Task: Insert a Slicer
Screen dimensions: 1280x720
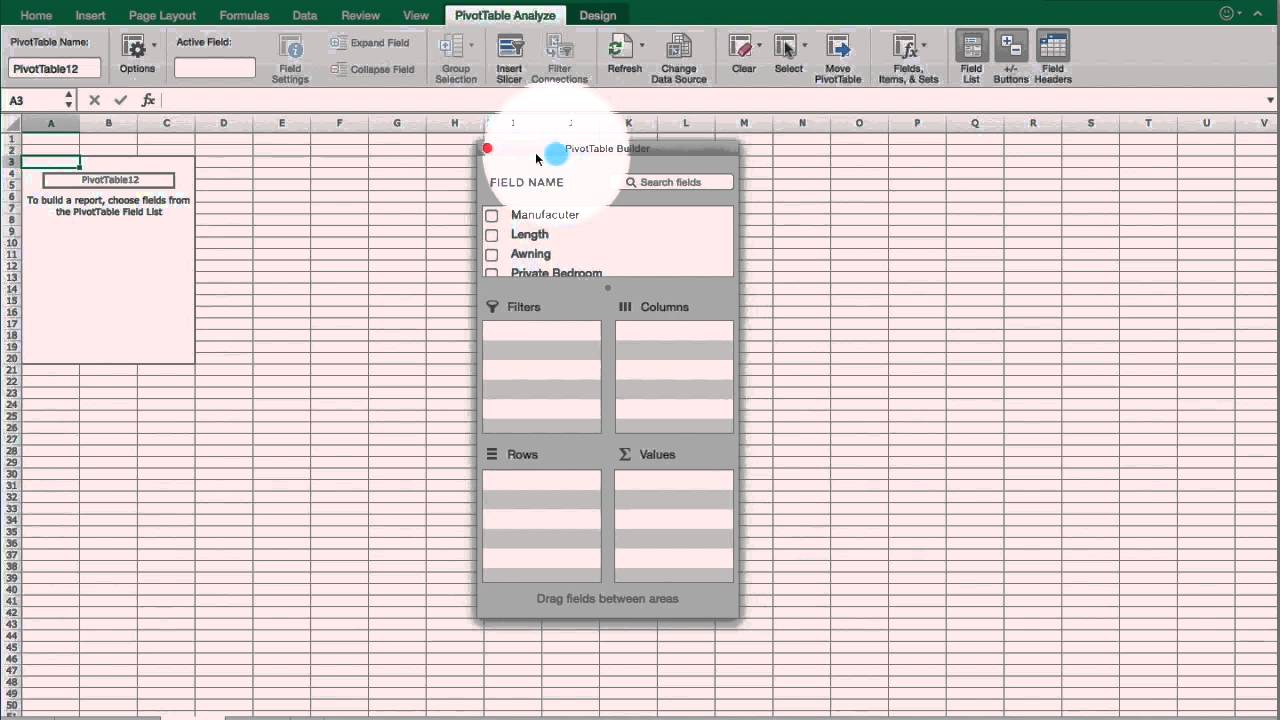Action: pos(510,58)
